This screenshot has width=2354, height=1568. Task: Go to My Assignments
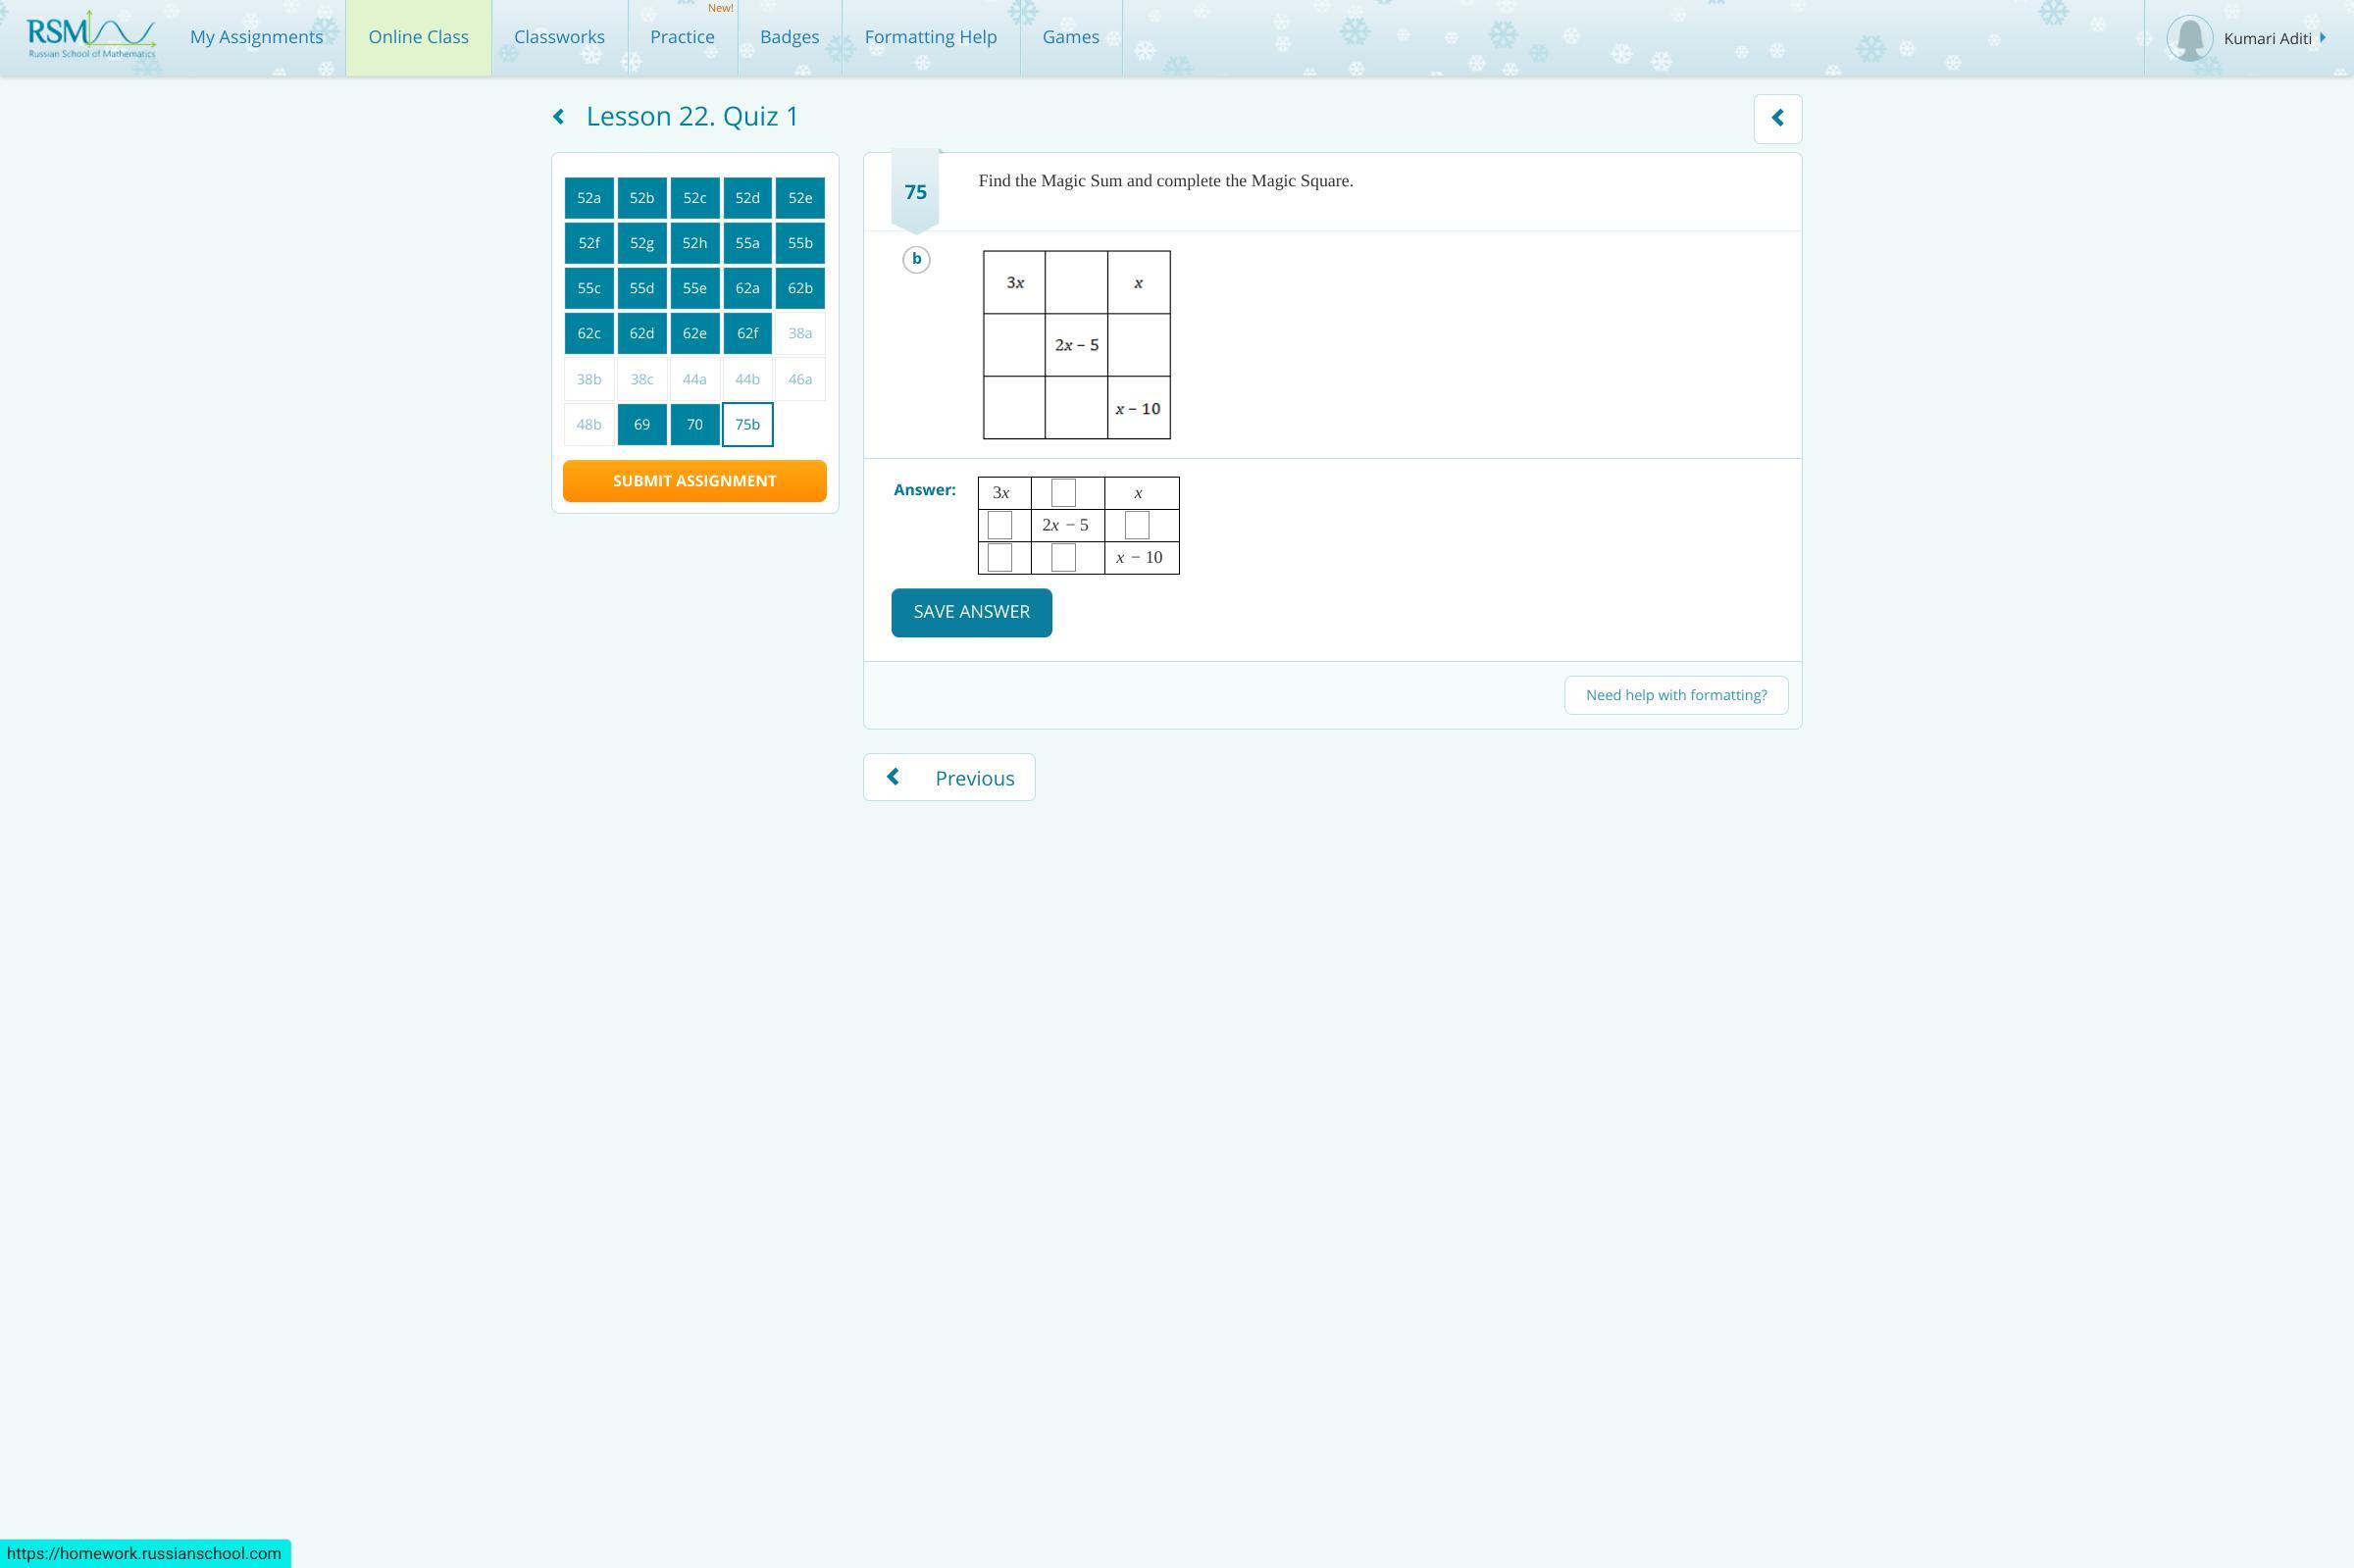coord(256,37)
